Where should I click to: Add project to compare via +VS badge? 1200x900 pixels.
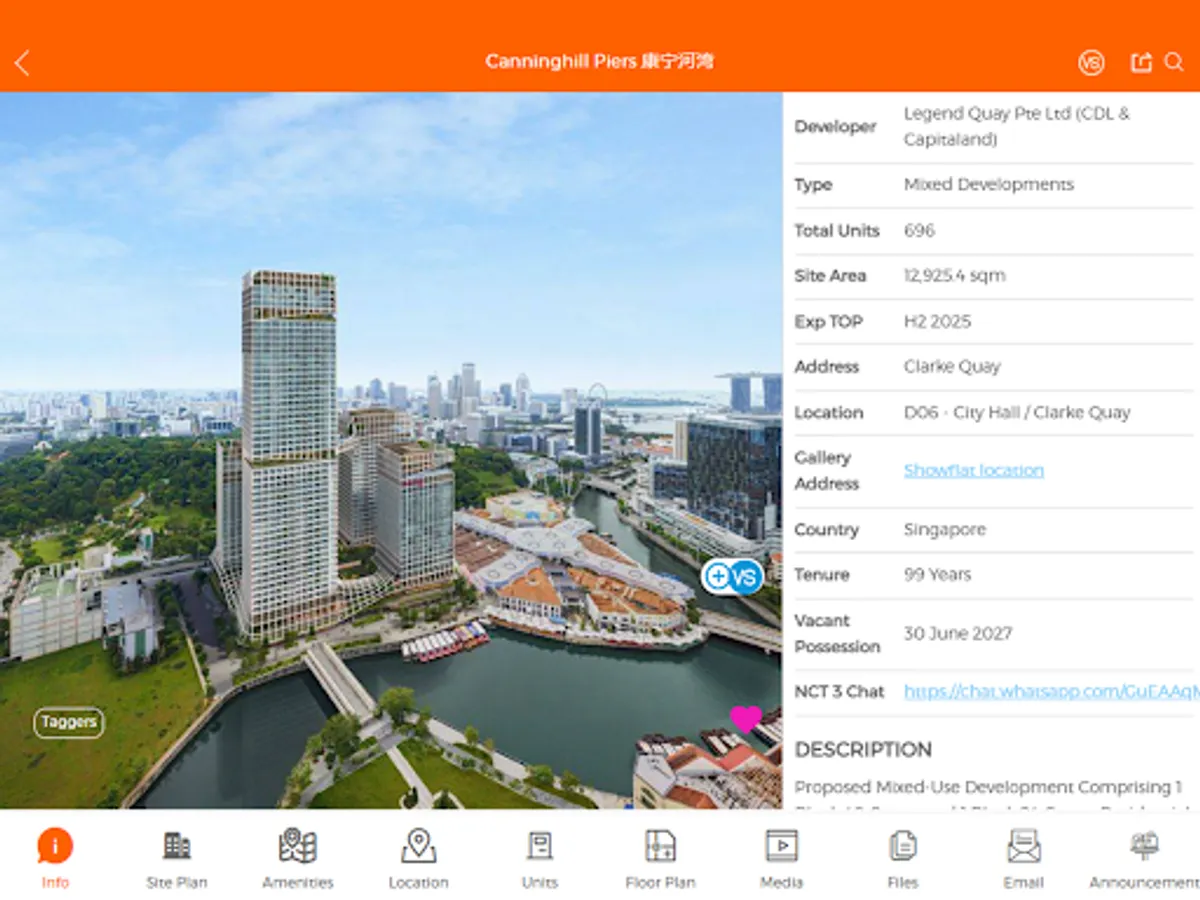tap(733, 576)
